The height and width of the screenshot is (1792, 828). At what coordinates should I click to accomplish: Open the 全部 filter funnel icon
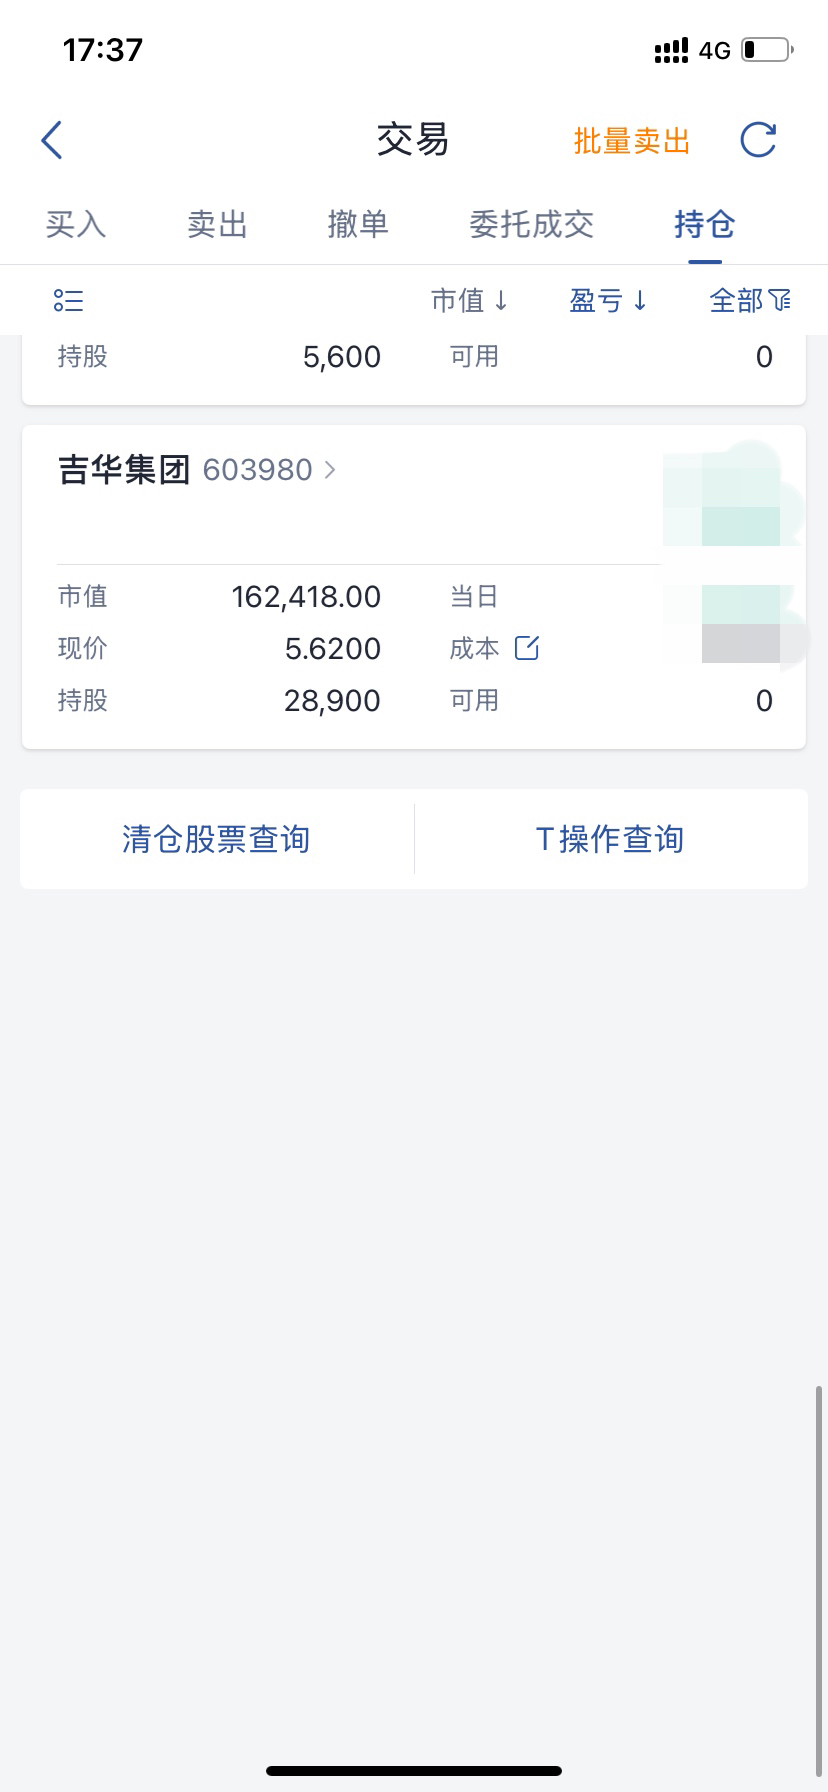[780, 300]
